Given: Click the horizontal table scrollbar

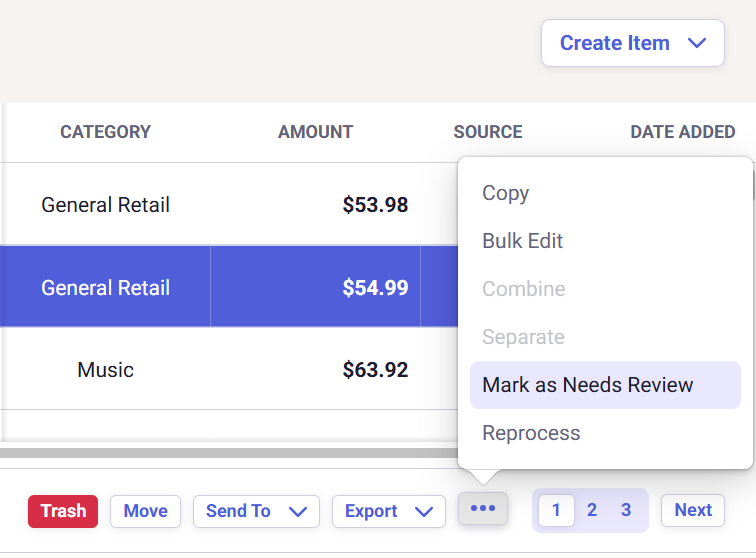Looking at the screenshot, I should 229,453.
